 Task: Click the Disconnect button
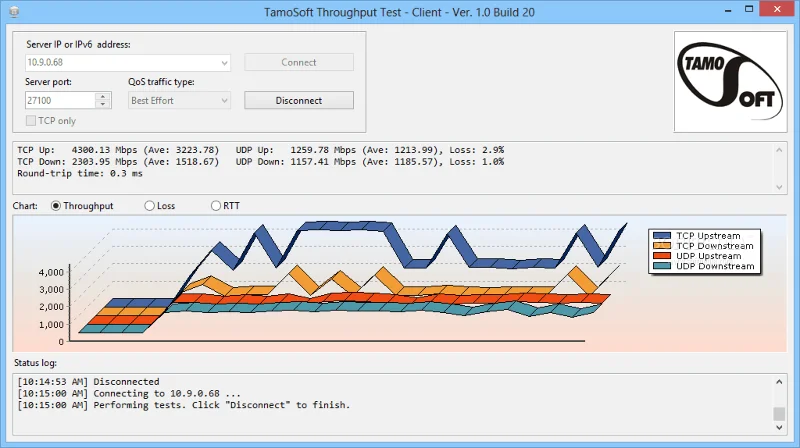[299, 101]
